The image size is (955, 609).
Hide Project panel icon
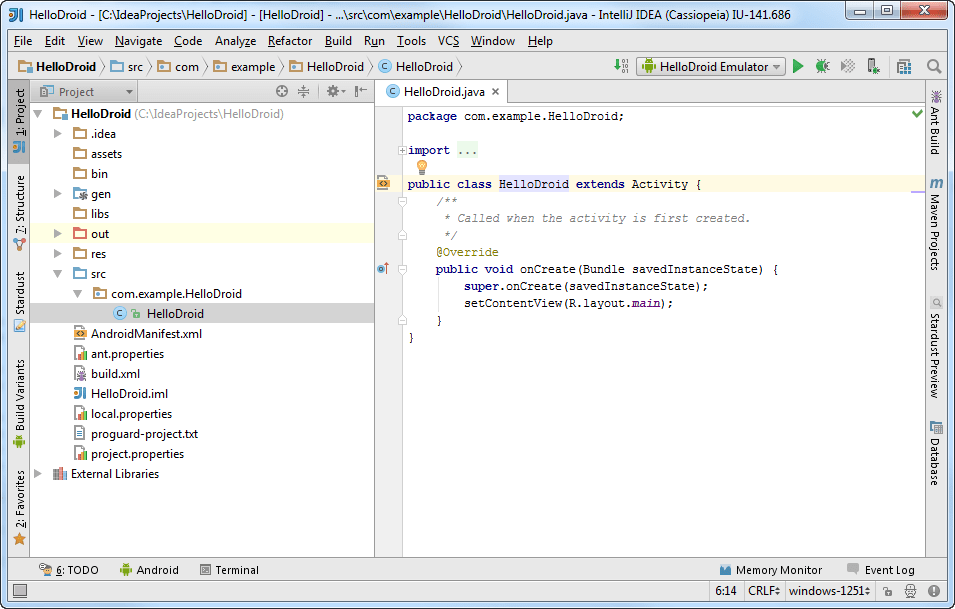(x=361, y=92)
